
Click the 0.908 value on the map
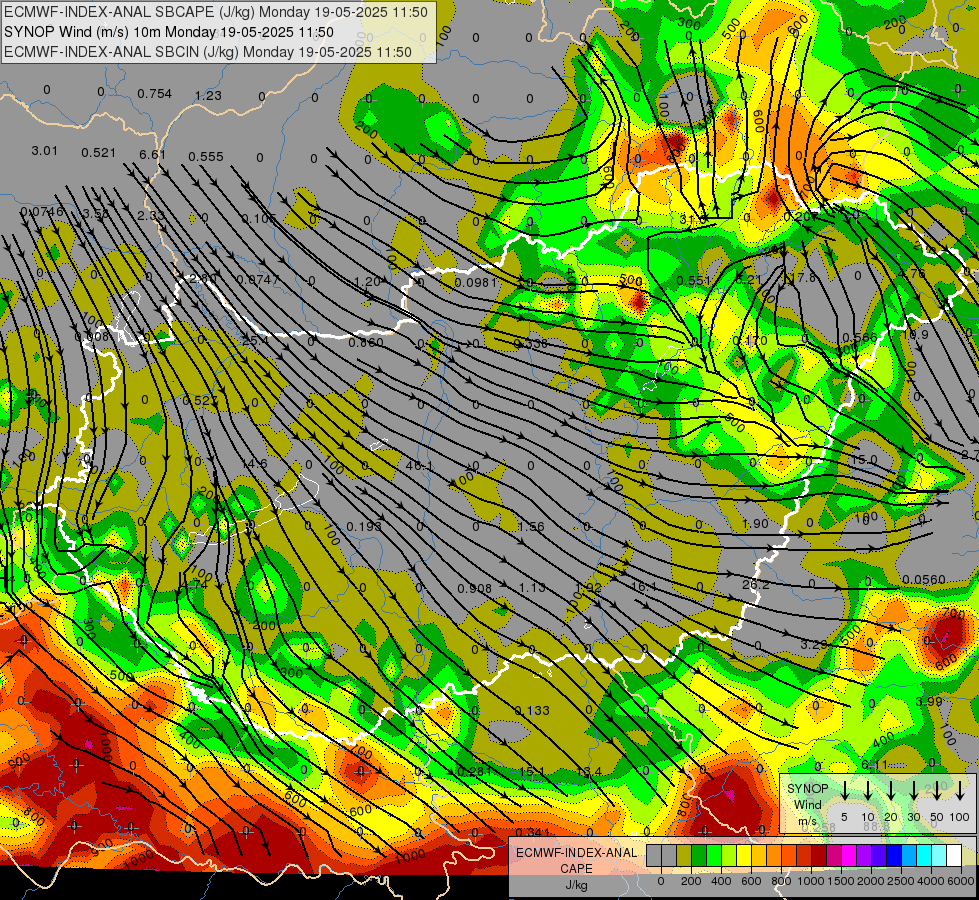coord(475,588)
